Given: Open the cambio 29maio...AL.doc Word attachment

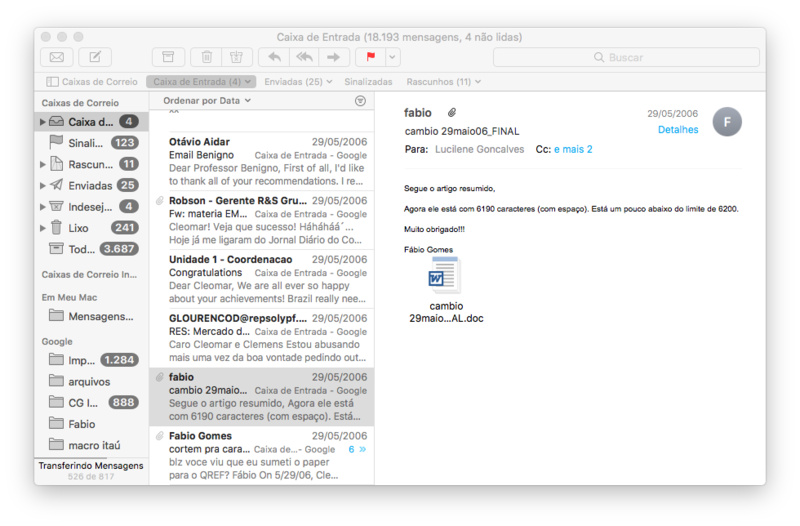Looking at the screenshot, I should [x=446, y=290].
